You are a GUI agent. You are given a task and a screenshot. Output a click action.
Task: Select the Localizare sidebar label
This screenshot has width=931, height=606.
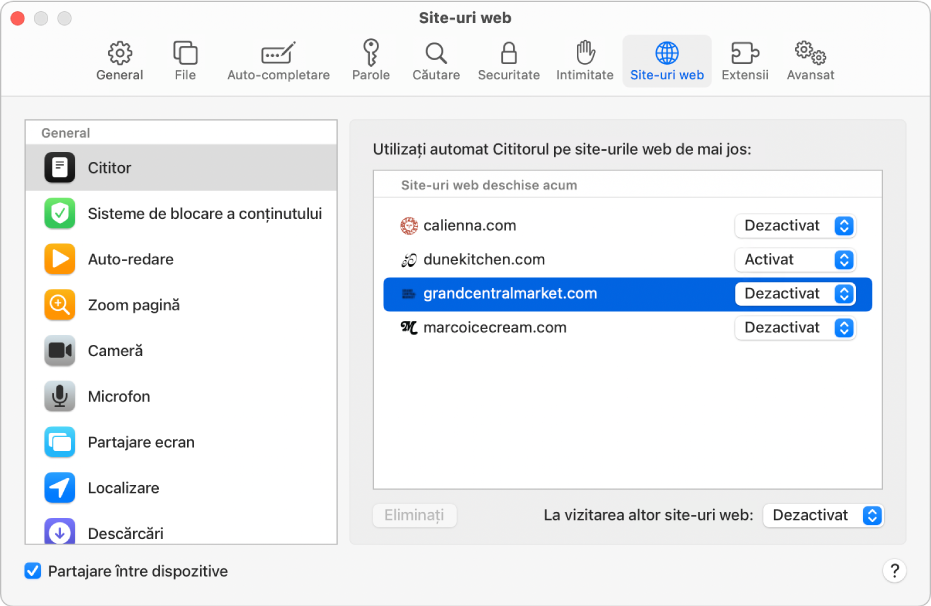pos(124,488)
